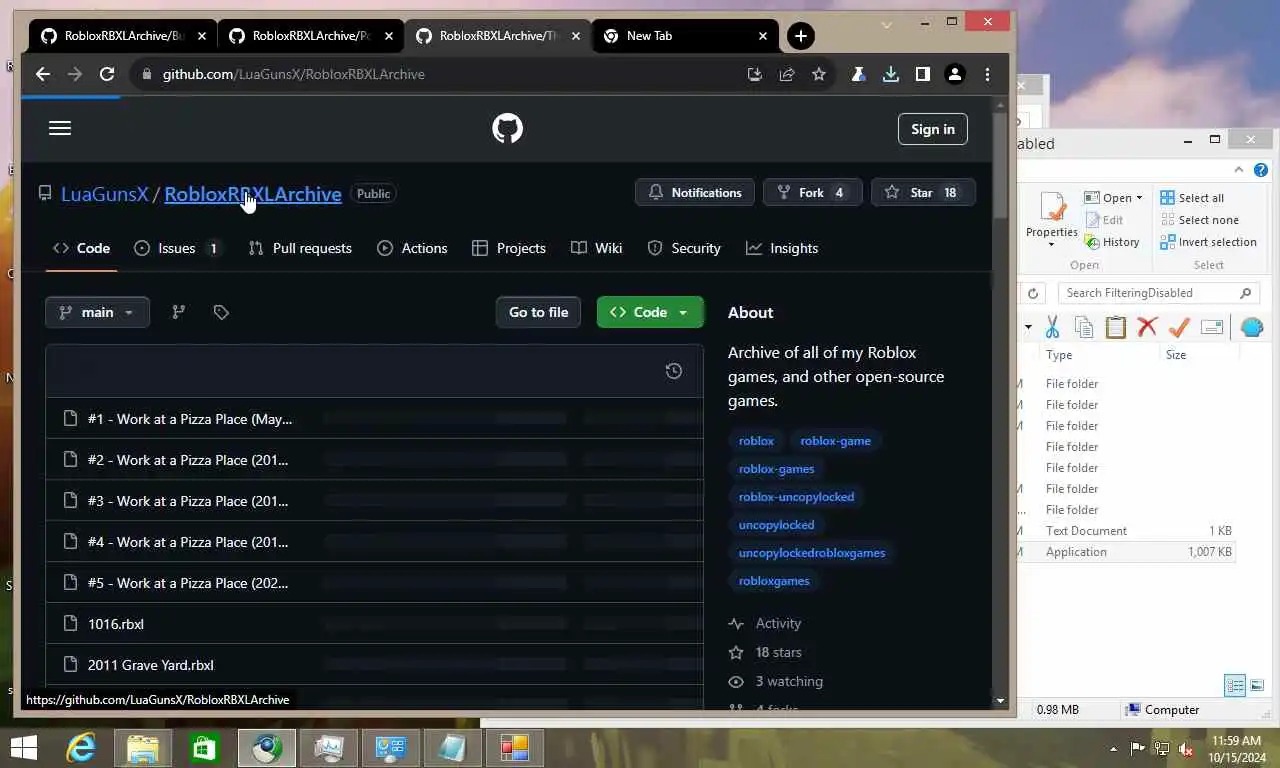
Task: Toggle the browser side panel icon
Action: pyautogui.click(x=922, y=74)
